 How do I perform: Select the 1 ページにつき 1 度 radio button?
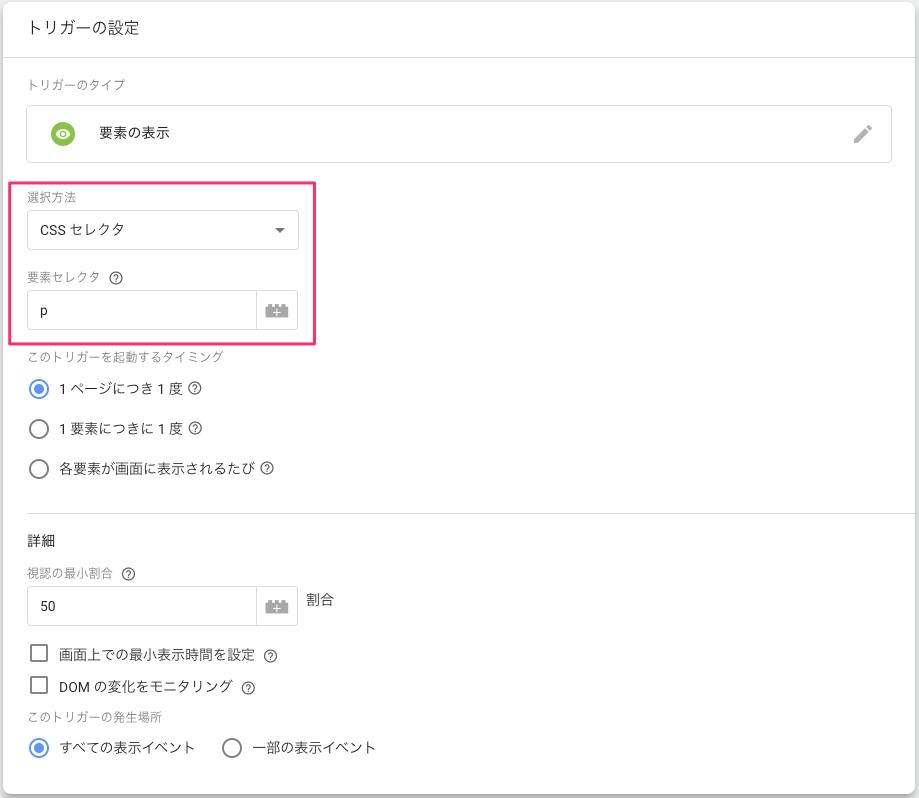pos(39,389)
